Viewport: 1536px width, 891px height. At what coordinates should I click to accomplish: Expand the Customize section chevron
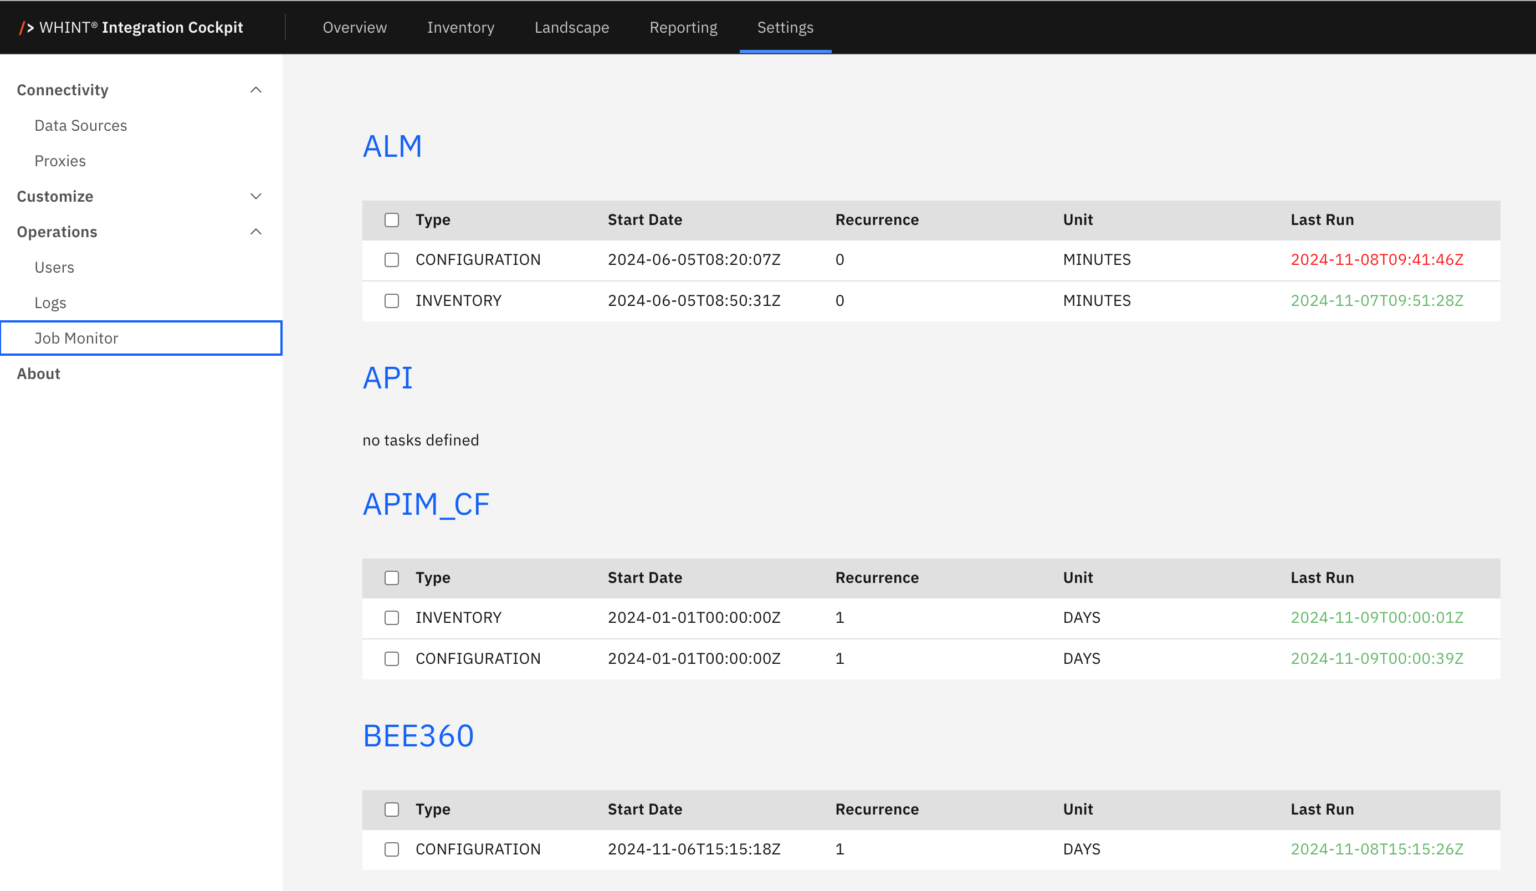pyautogui.click(x=256, y=196)
